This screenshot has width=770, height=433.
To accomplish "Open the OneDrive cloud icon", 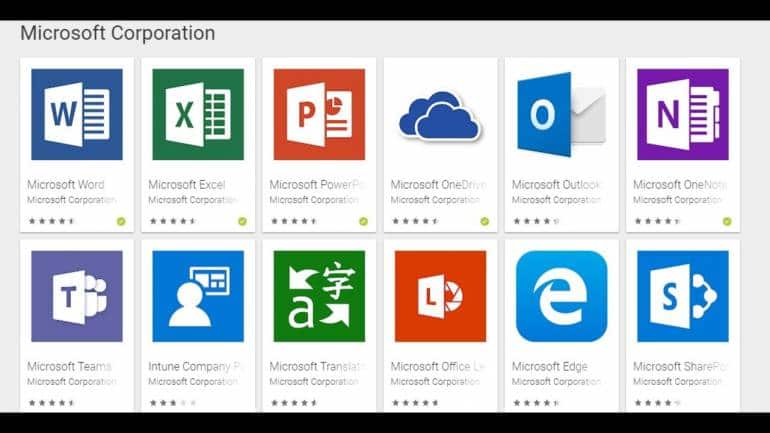I will point(440,116).
